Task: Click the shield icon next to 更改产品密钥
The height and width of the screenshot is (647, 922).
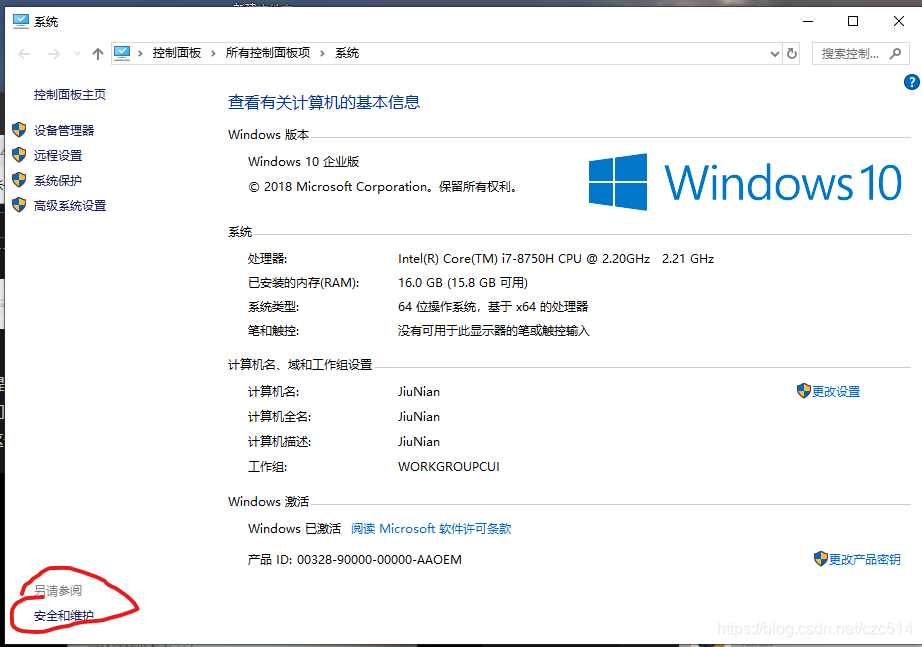Action: [821, 559]
